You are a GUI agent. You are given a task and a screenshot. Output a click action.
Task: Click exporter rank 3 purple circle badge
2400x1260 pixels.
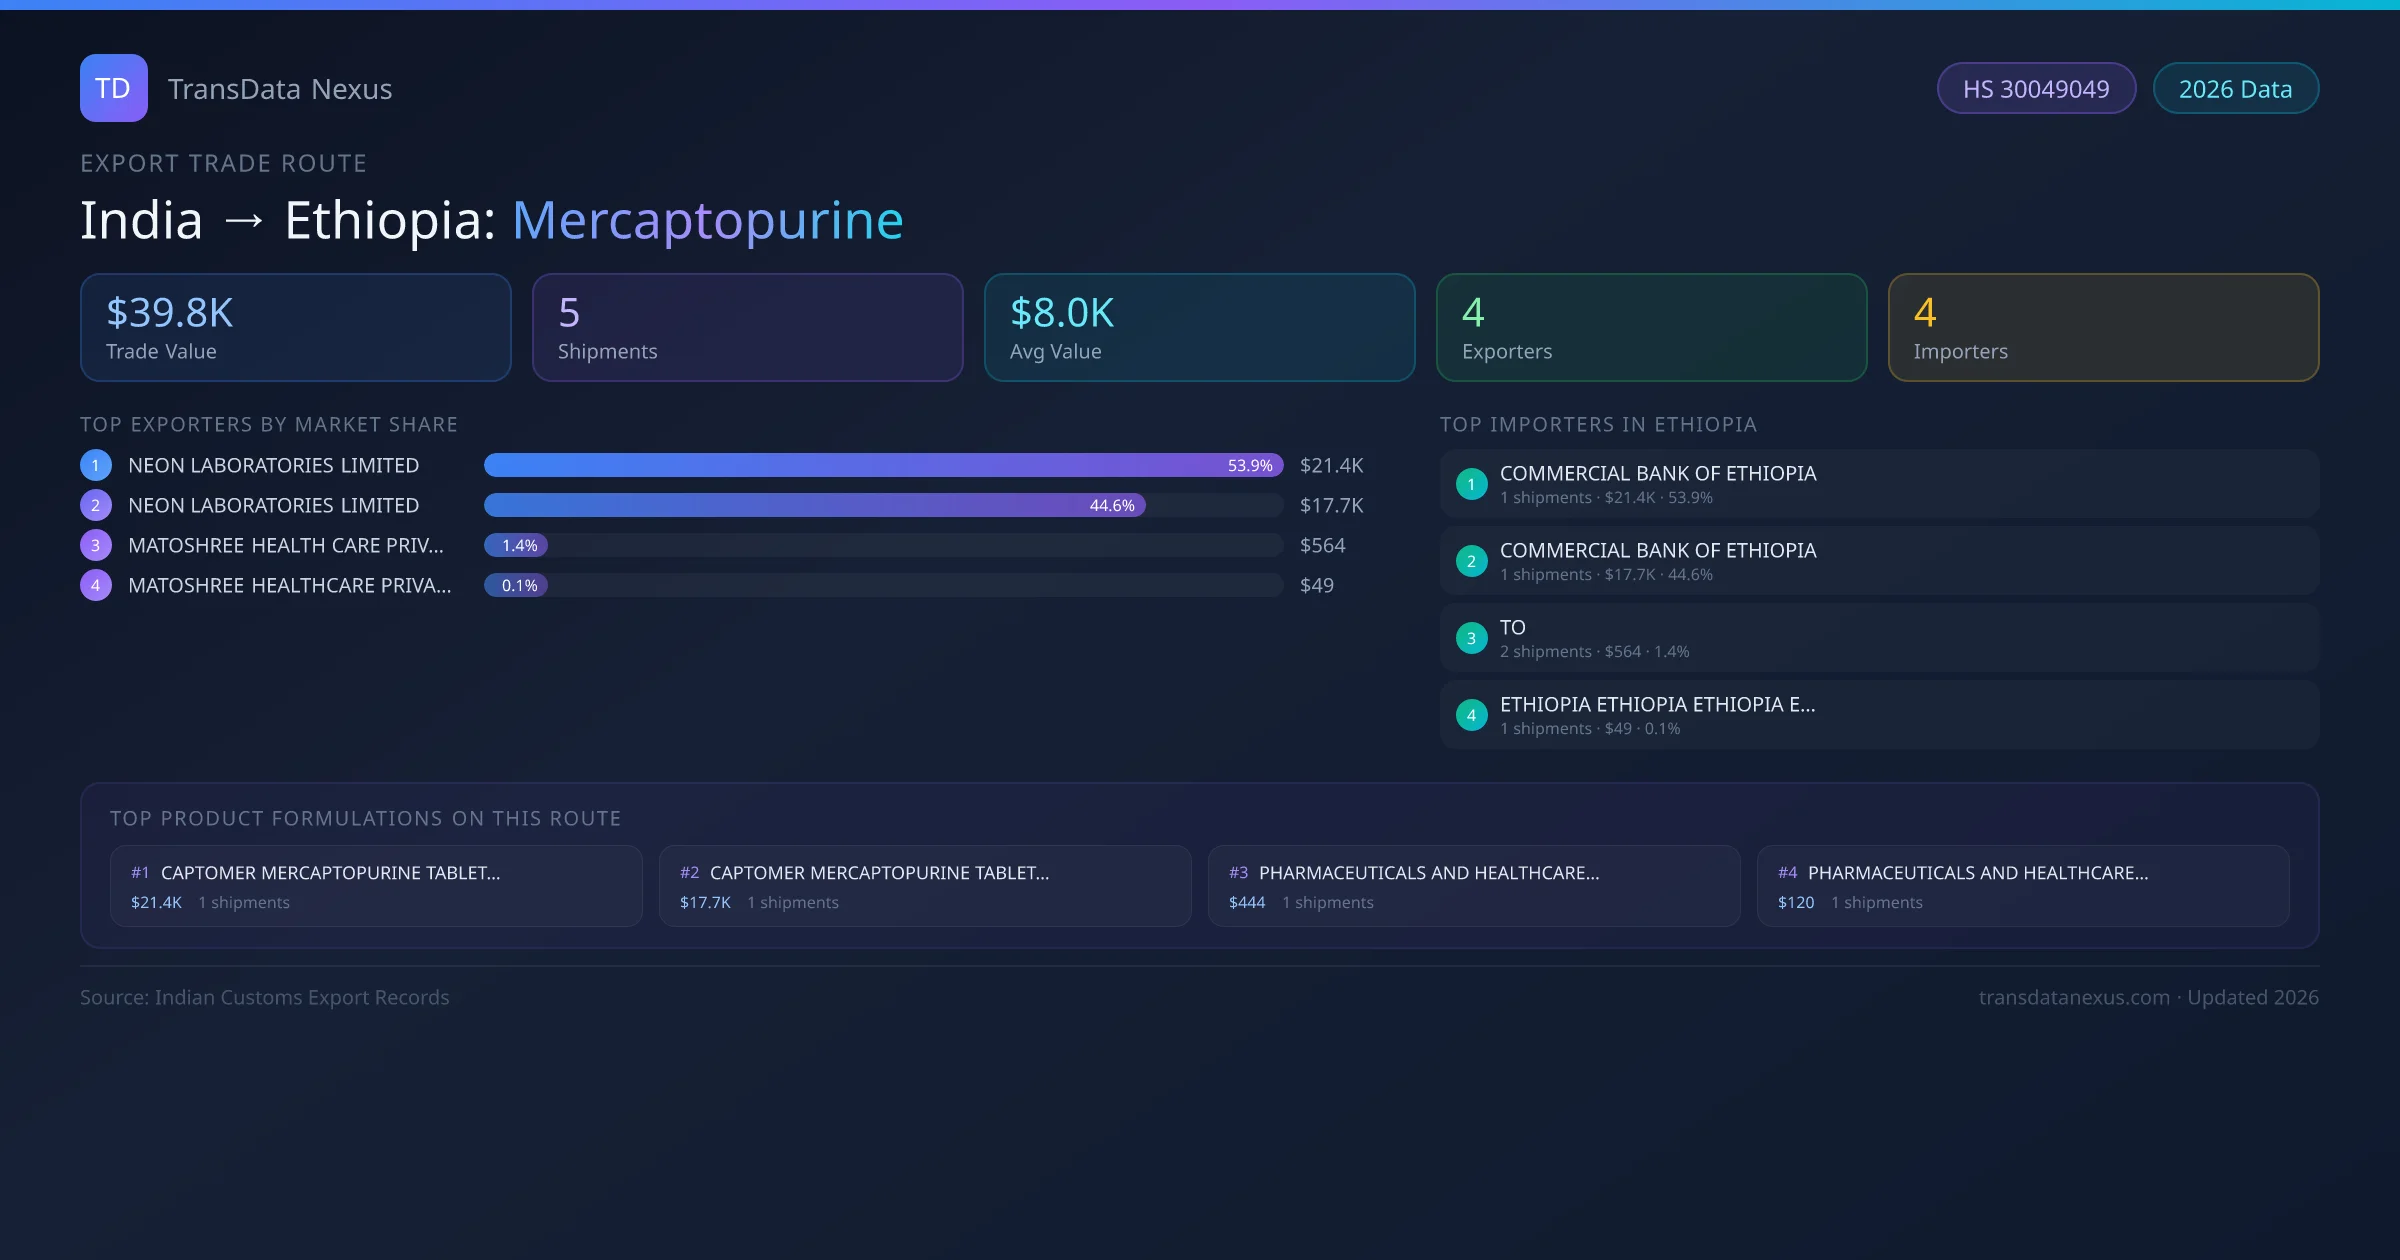(96, 545)
